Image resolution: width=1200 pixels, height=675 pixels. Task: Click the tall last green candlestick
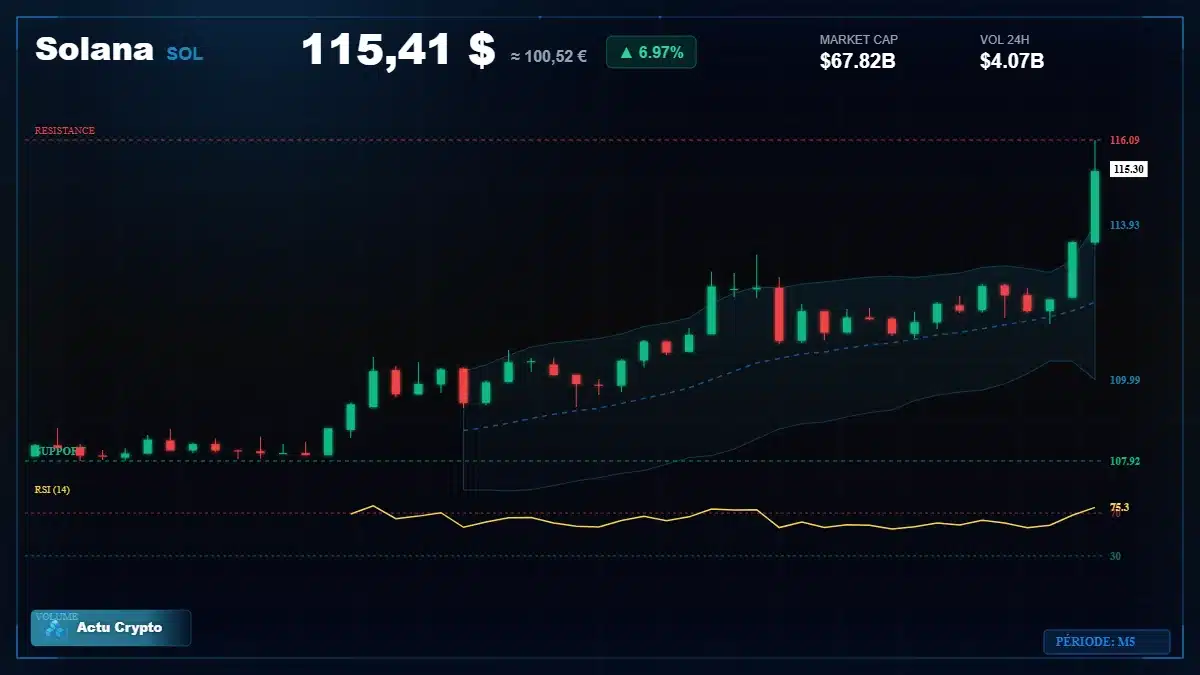click(1095, 205)
